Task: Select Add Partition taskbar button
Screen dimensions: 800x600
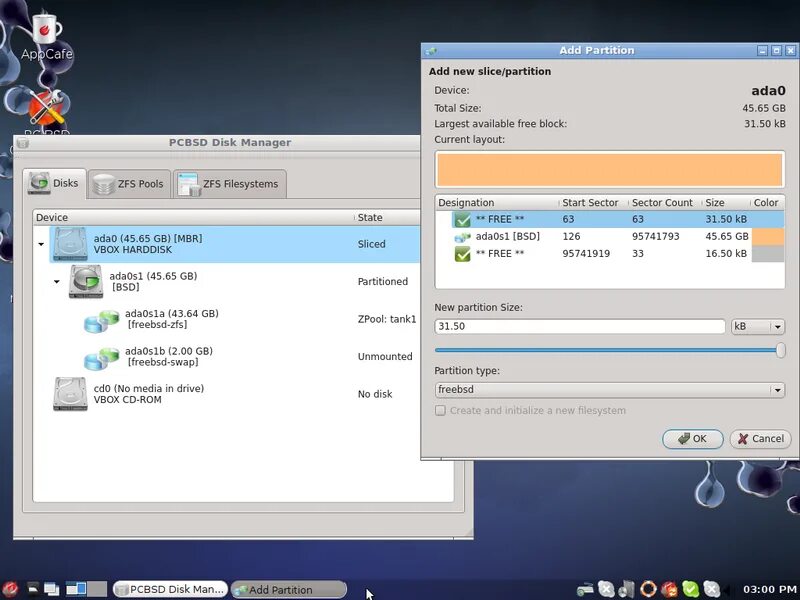Action: pyautogui.click(x=289, y=589)
